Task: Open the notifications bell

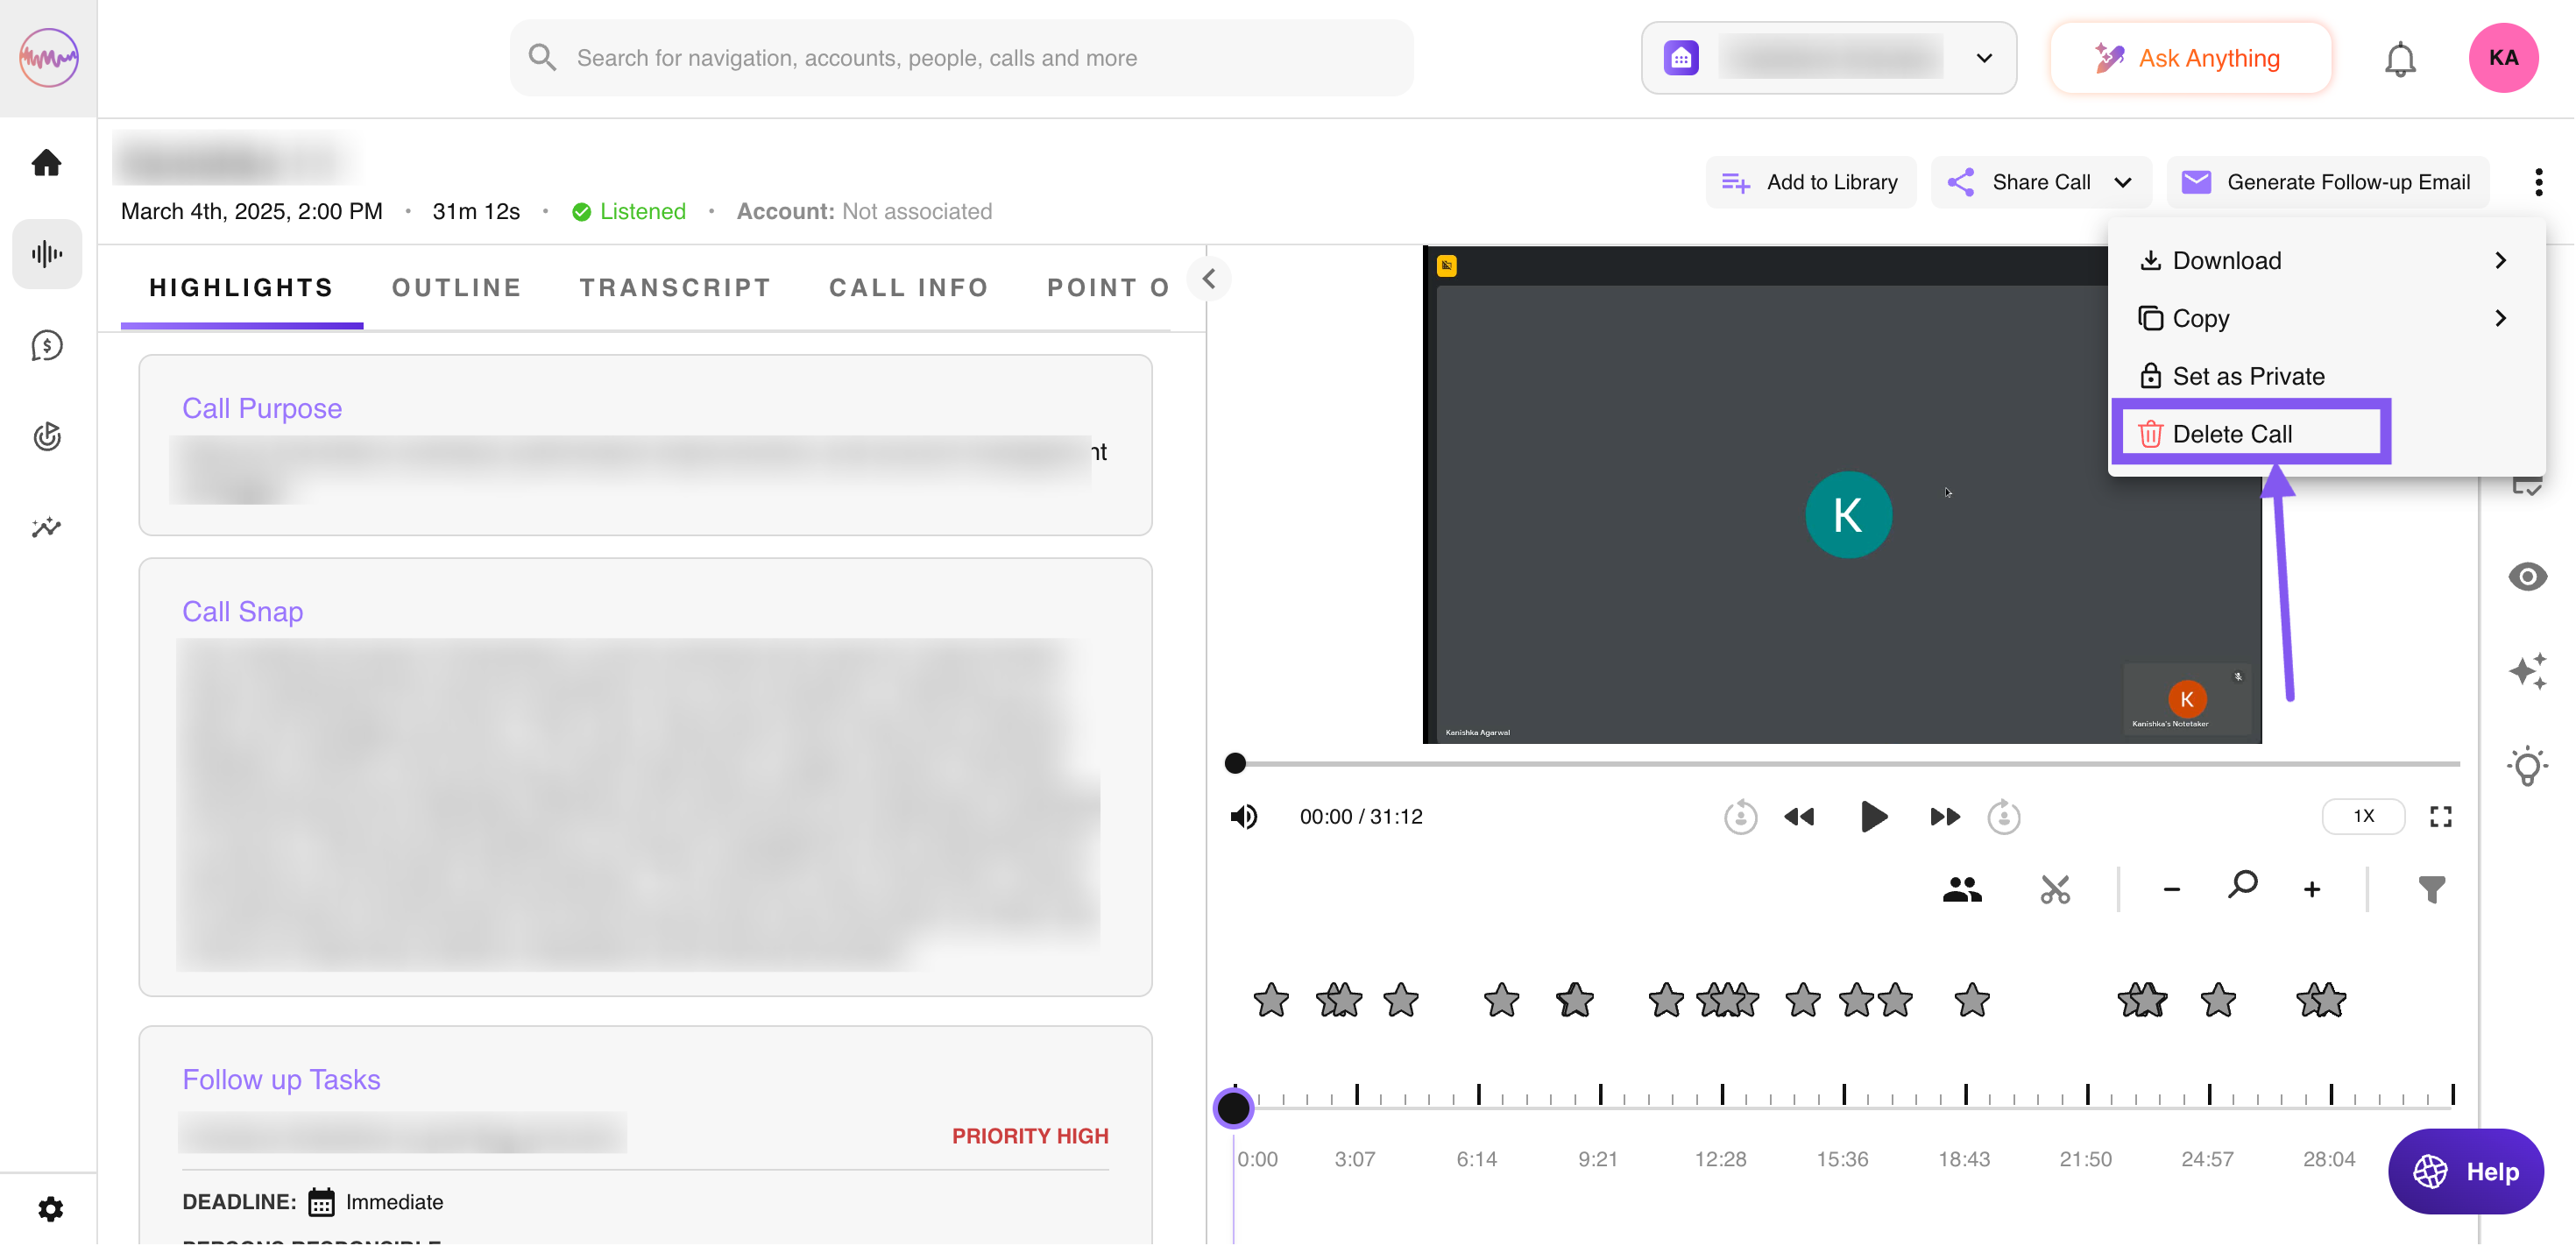Action: pyautogui.click(x=2399, y=59)
